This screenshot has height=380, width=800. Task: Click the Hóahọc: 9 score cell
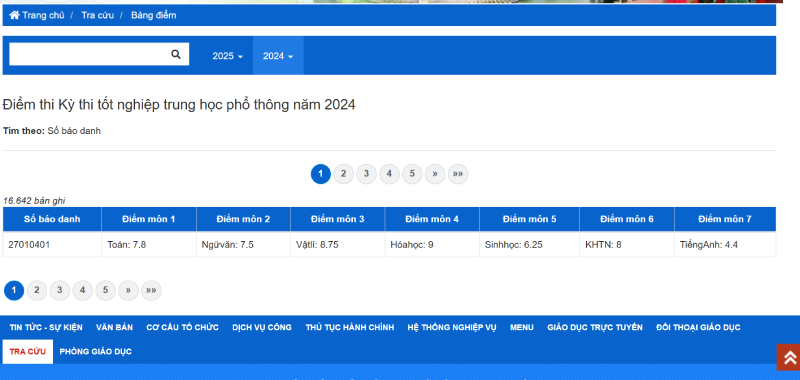click(x=432, y=244)
